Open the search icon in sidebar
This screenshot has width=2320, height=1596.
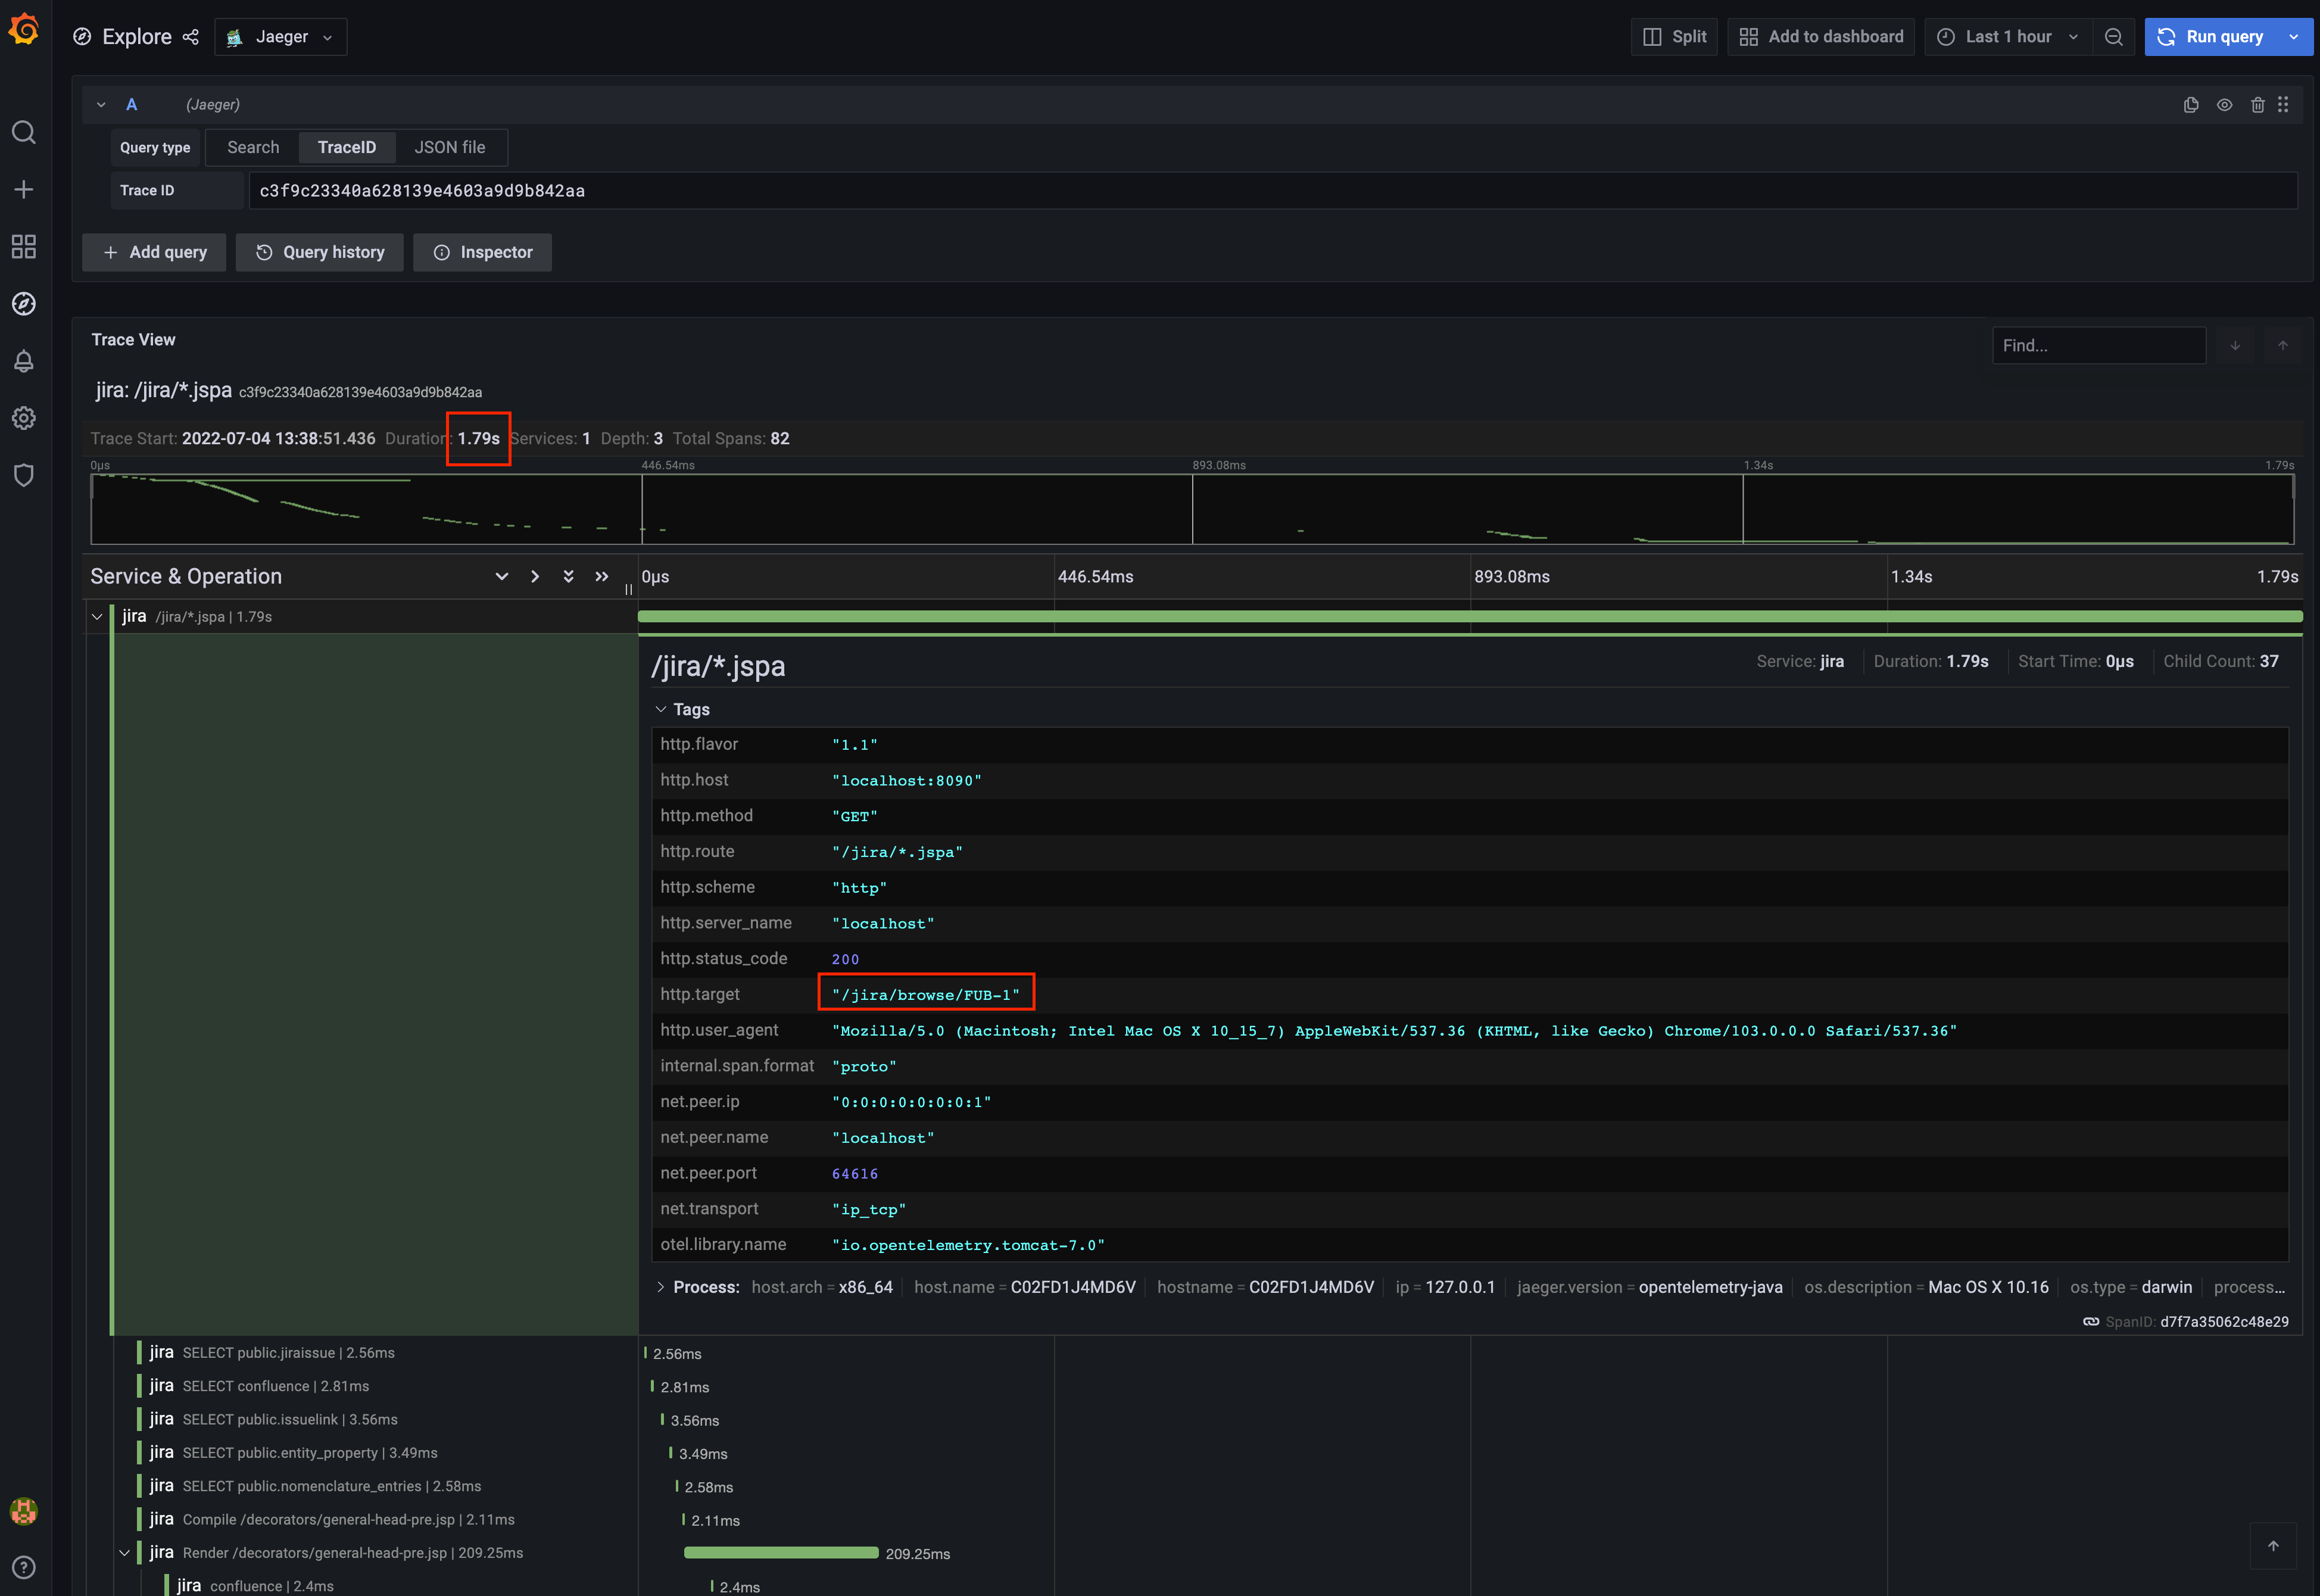coord(24,132)
